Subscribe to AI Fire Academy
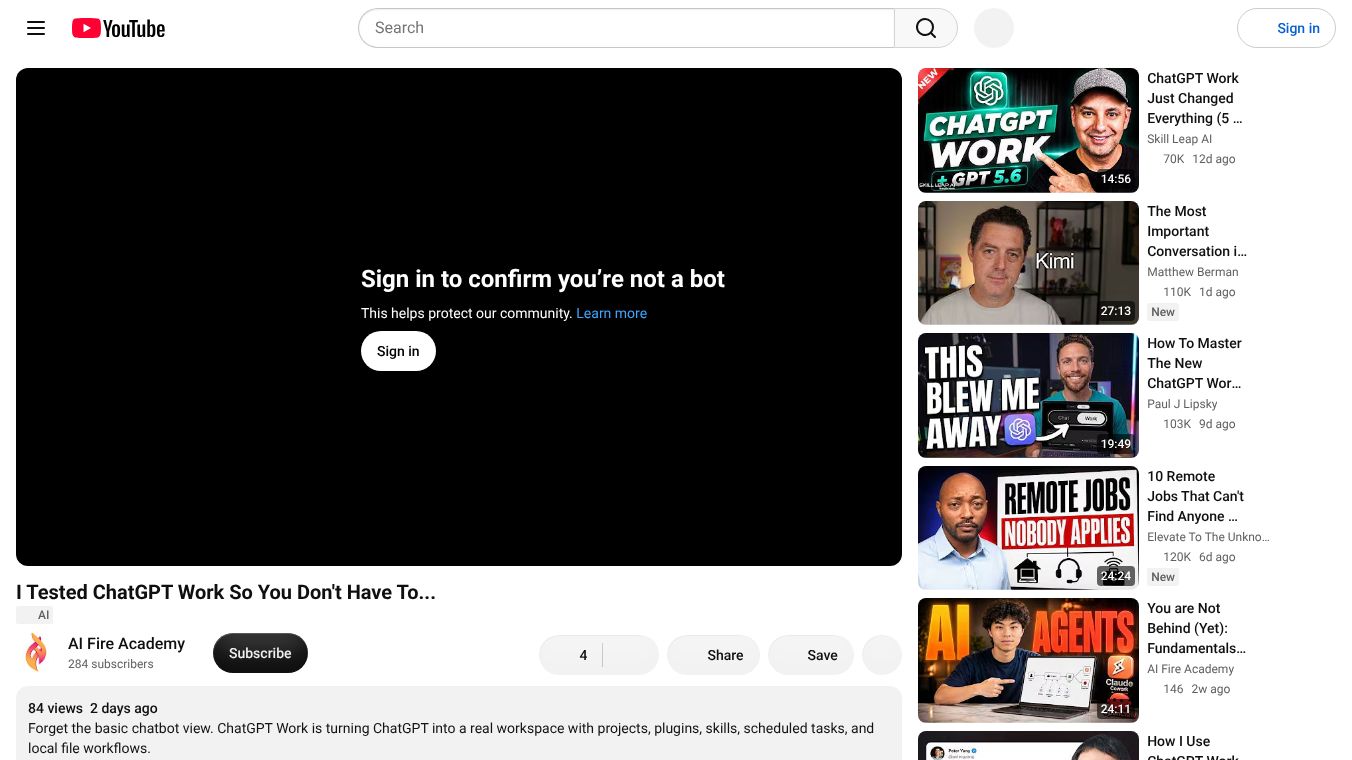The width and height of the screenshot is (1352, 760). coord(260,653)
